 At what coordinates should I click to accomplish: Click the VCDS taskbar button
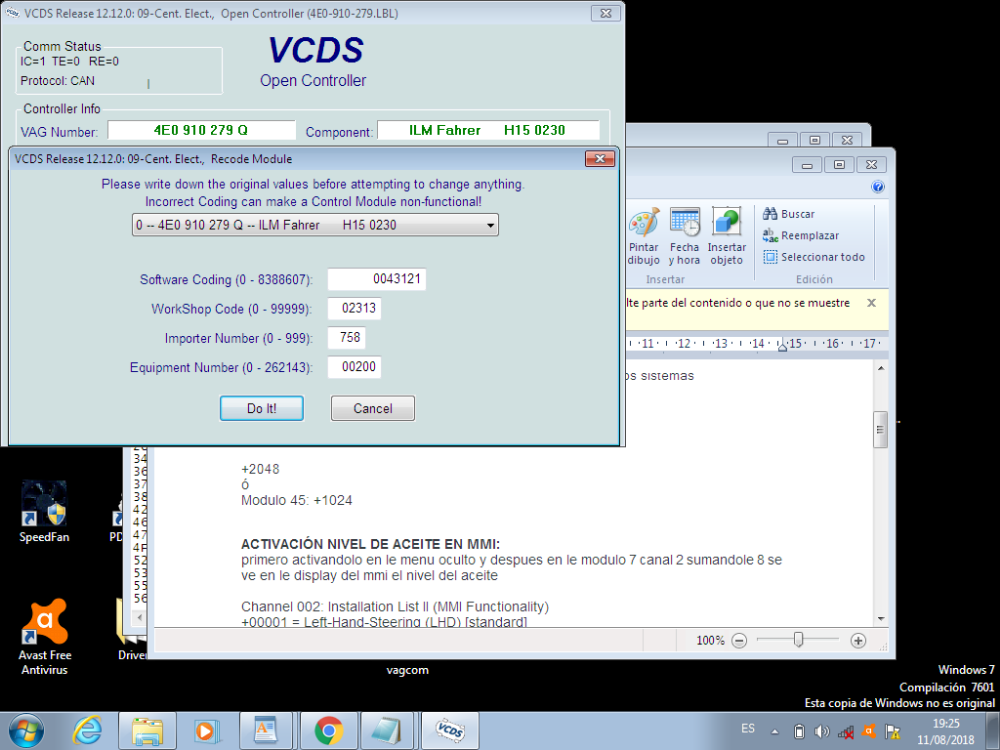[450, 731]
